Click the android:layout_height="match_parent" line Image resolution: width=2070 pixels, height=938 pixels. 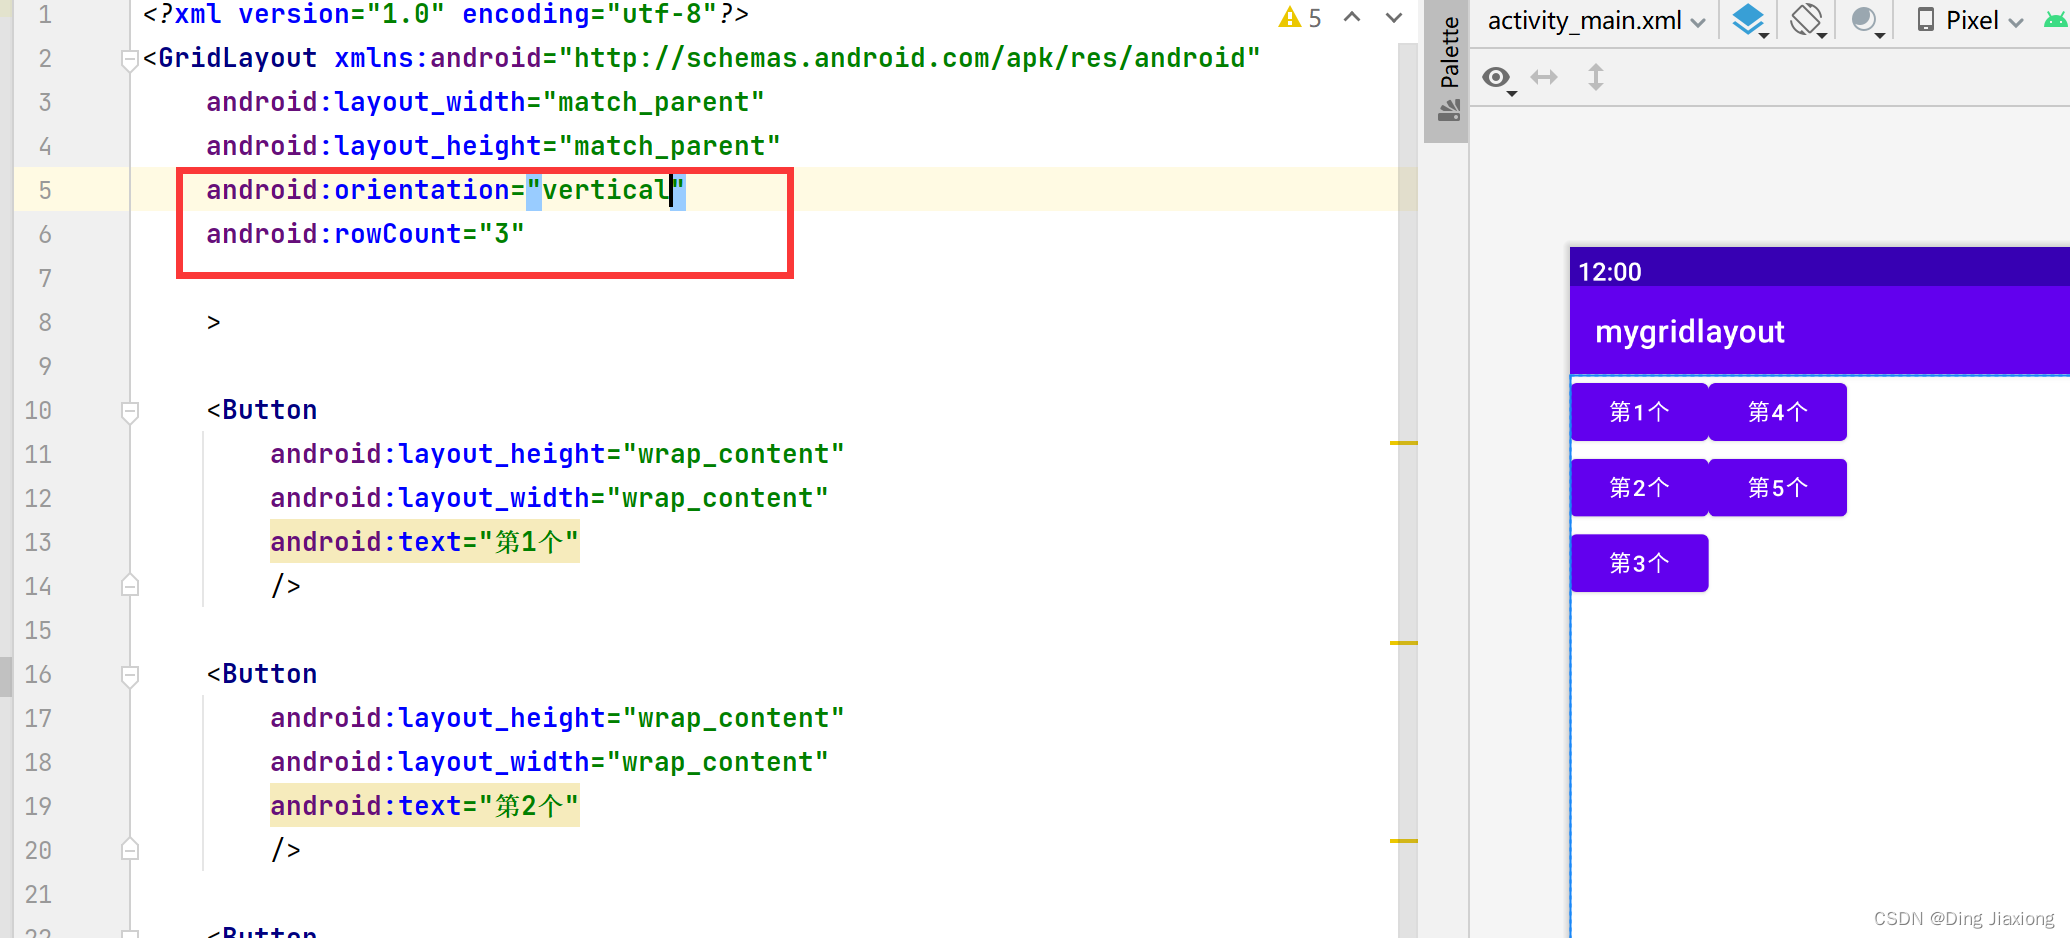pyautogui.click(x=493, y=146)
